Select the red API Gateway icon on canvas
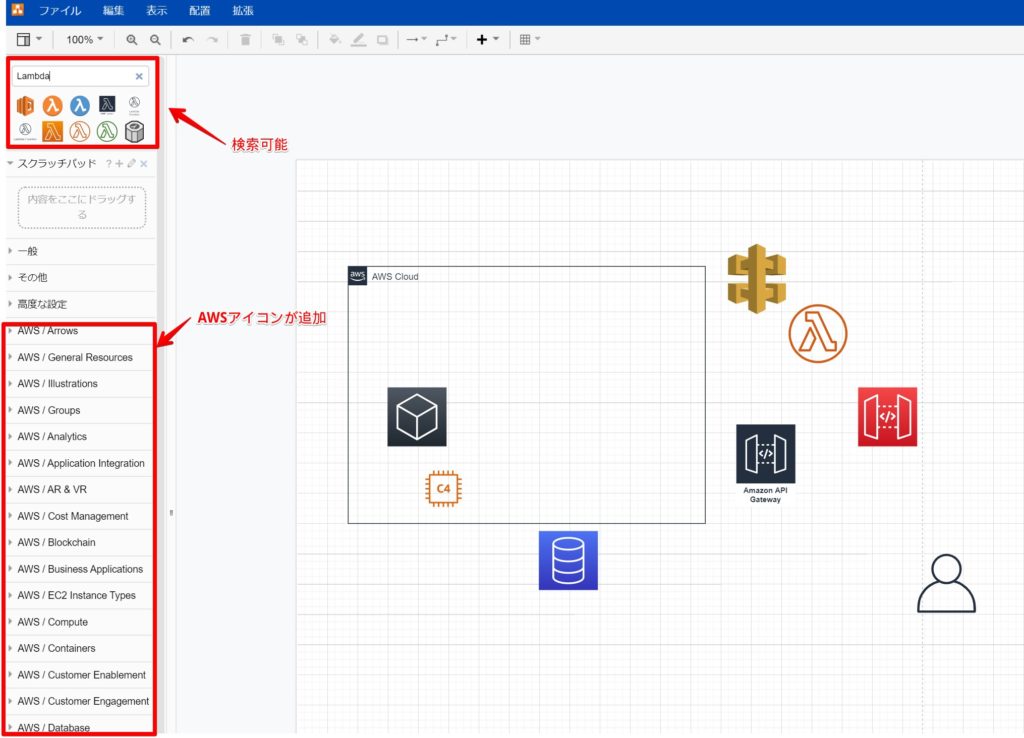 888,417
